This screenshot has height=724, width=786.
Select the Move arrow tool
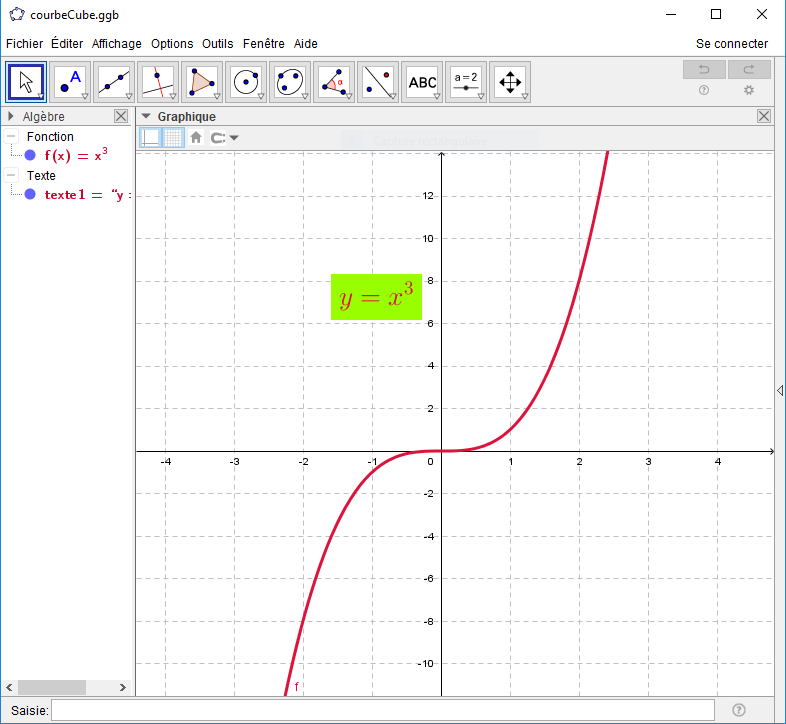point(26,82)
